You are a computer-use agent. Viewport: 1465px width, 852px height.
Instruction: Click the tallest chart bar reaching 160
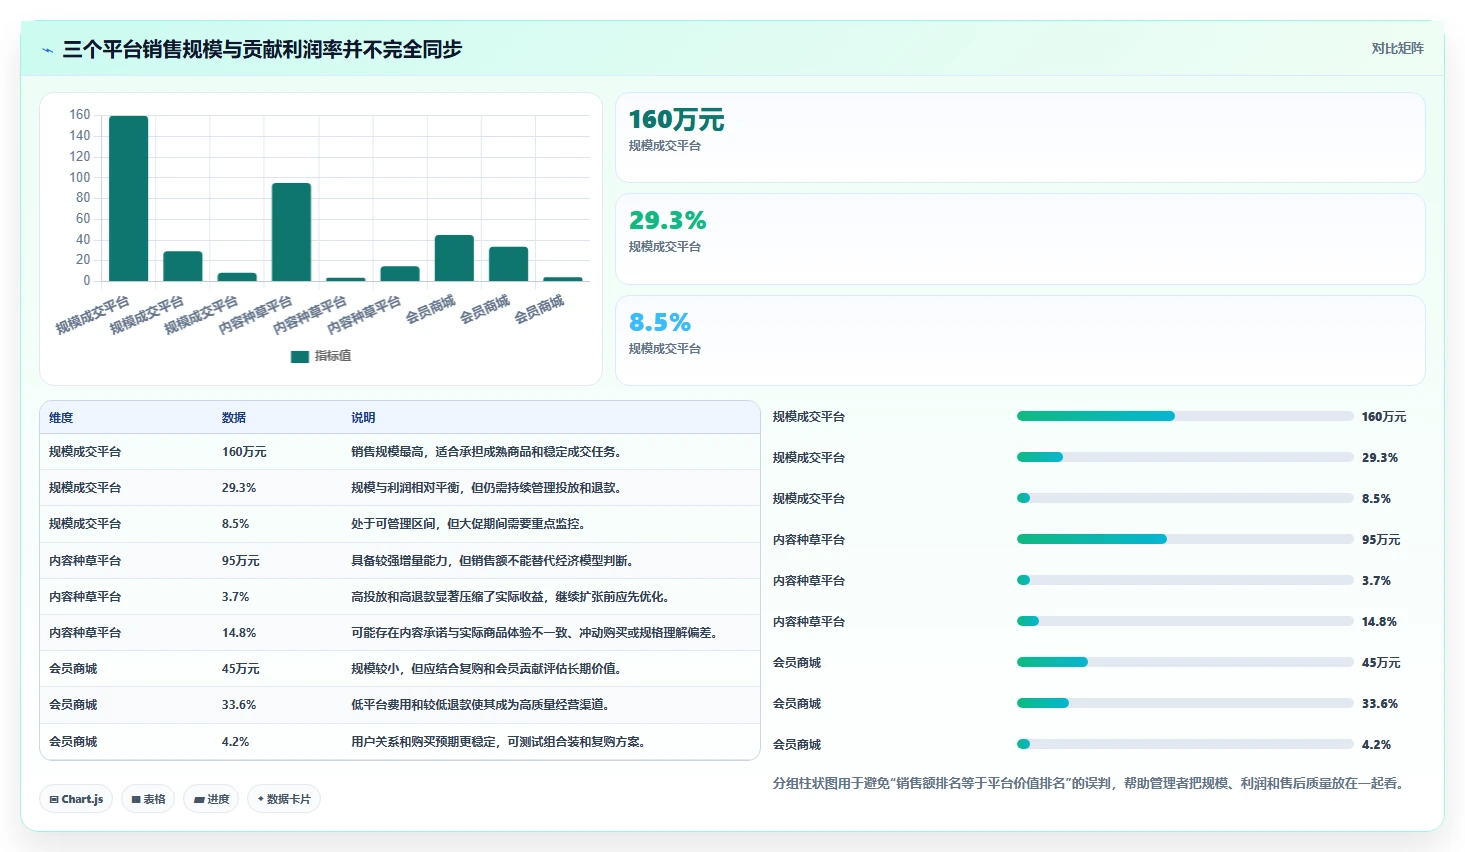point(128,198)
